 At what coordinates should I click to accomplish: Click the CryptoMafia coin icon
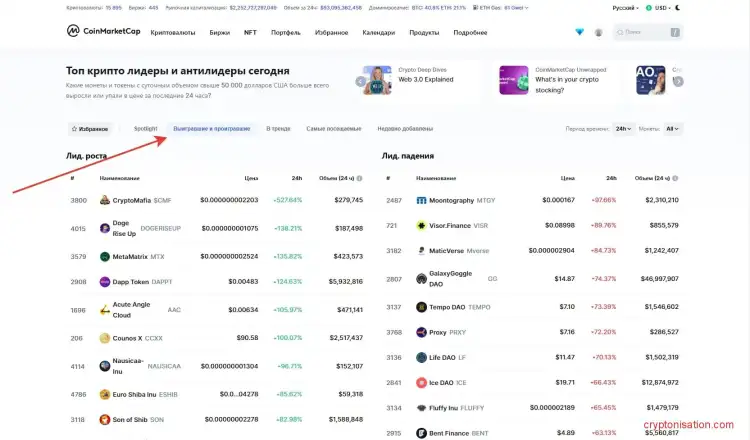pyautogui.click(x=105, y=200)
